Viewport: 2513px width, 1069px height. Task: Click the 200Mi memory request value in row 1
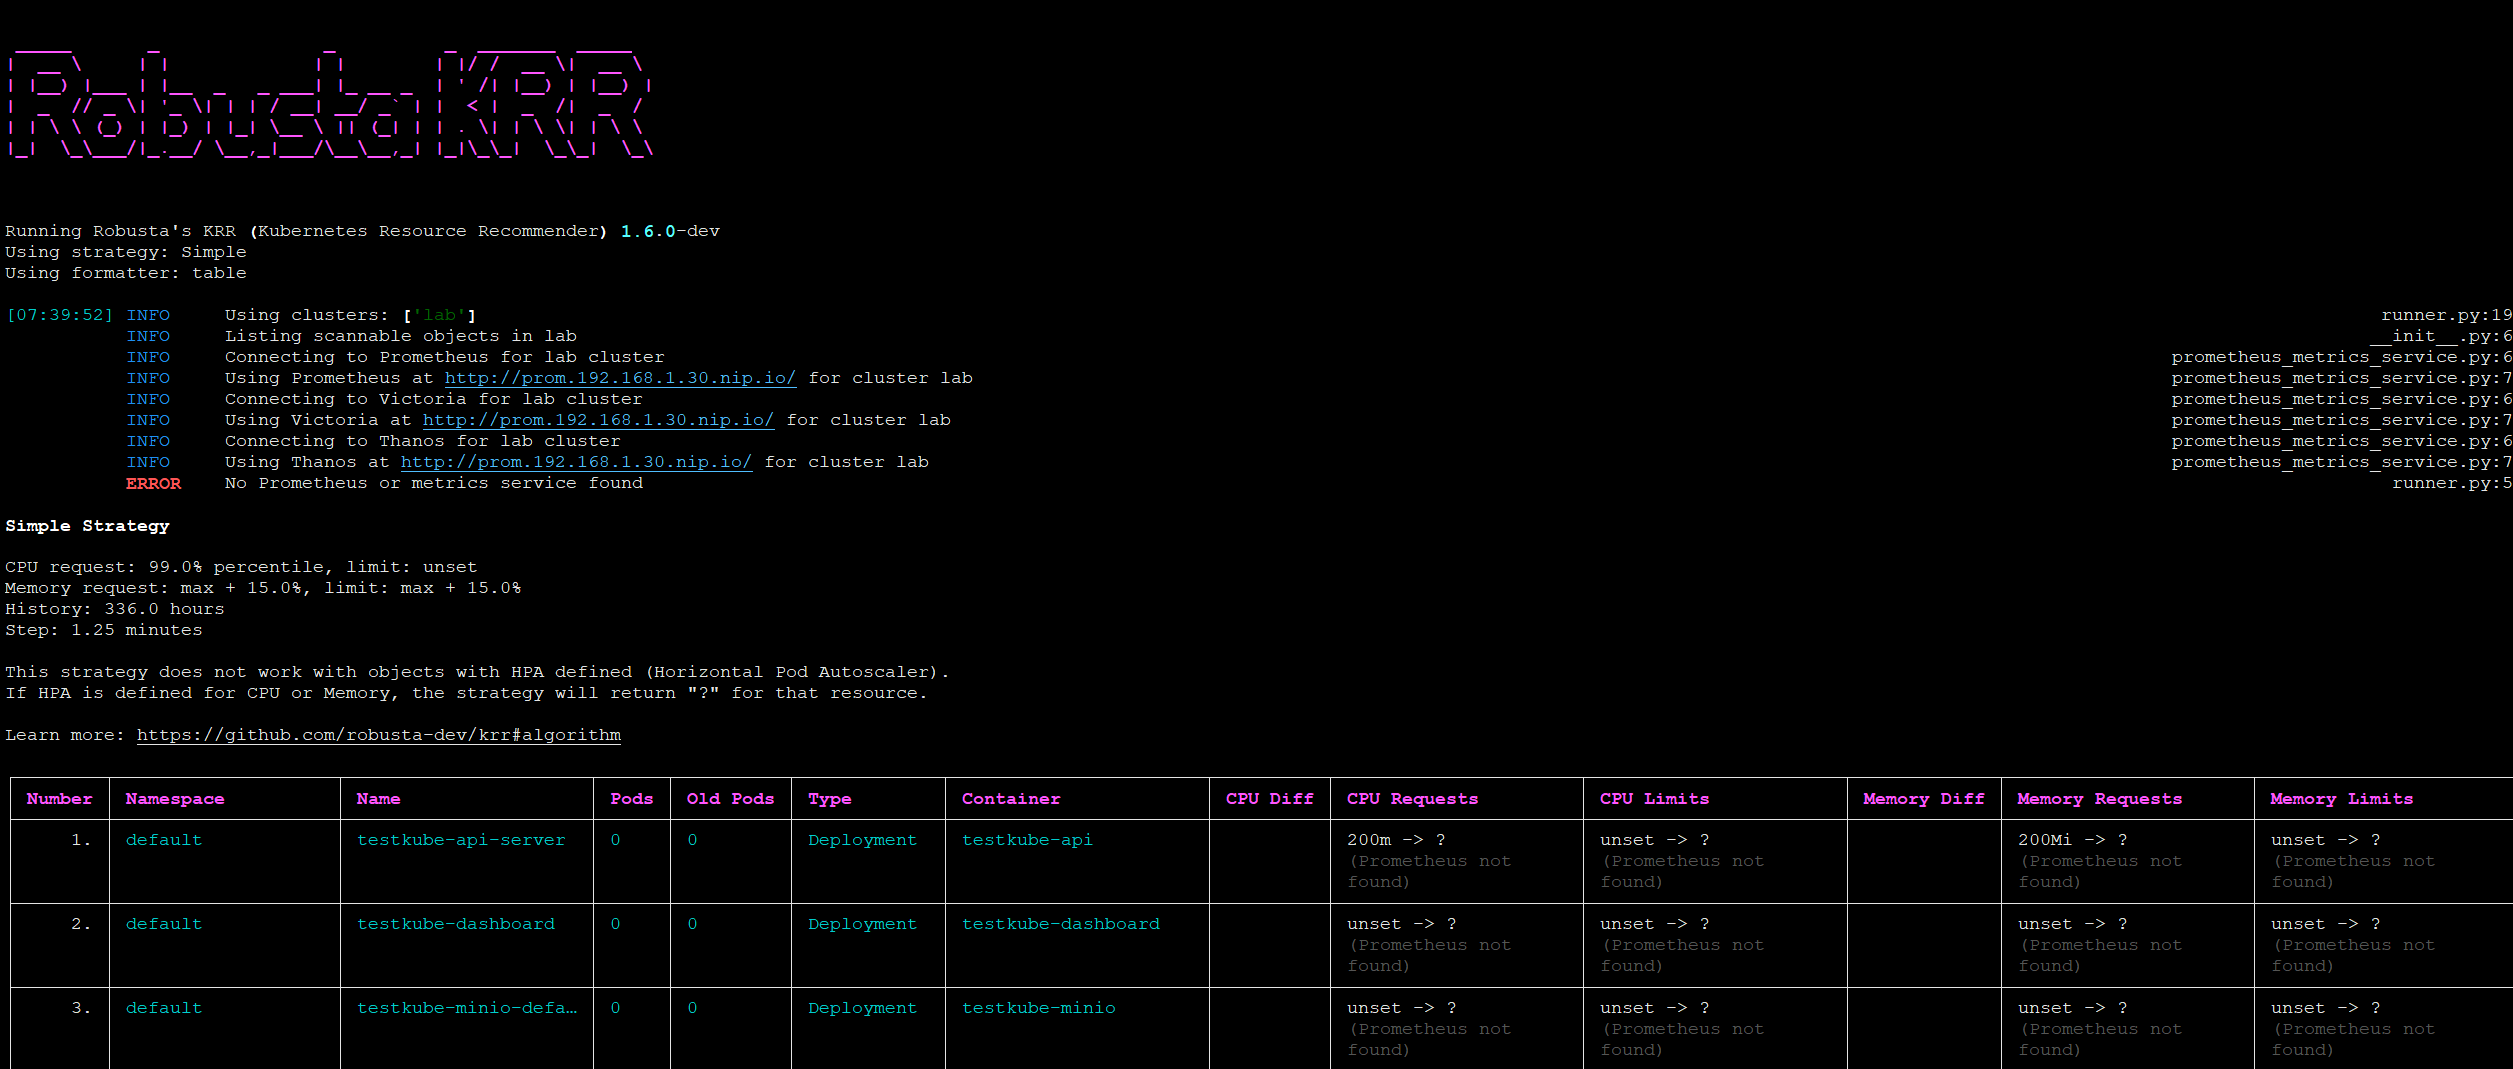2044,840
